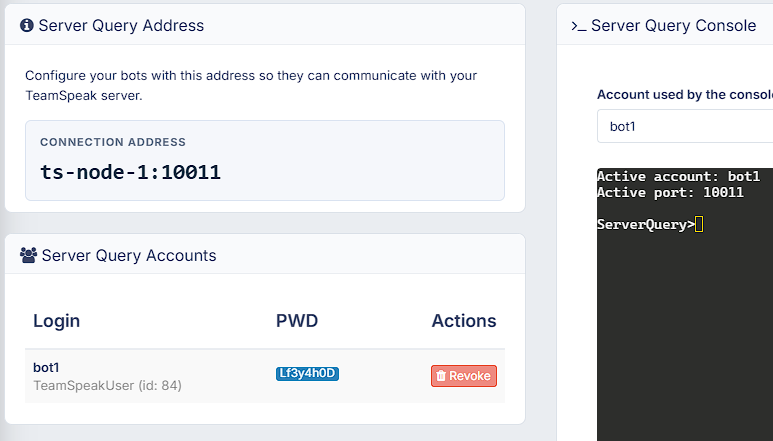
Task: Click the info icon beside Server Query Address
Action: [x=27, y=26]
